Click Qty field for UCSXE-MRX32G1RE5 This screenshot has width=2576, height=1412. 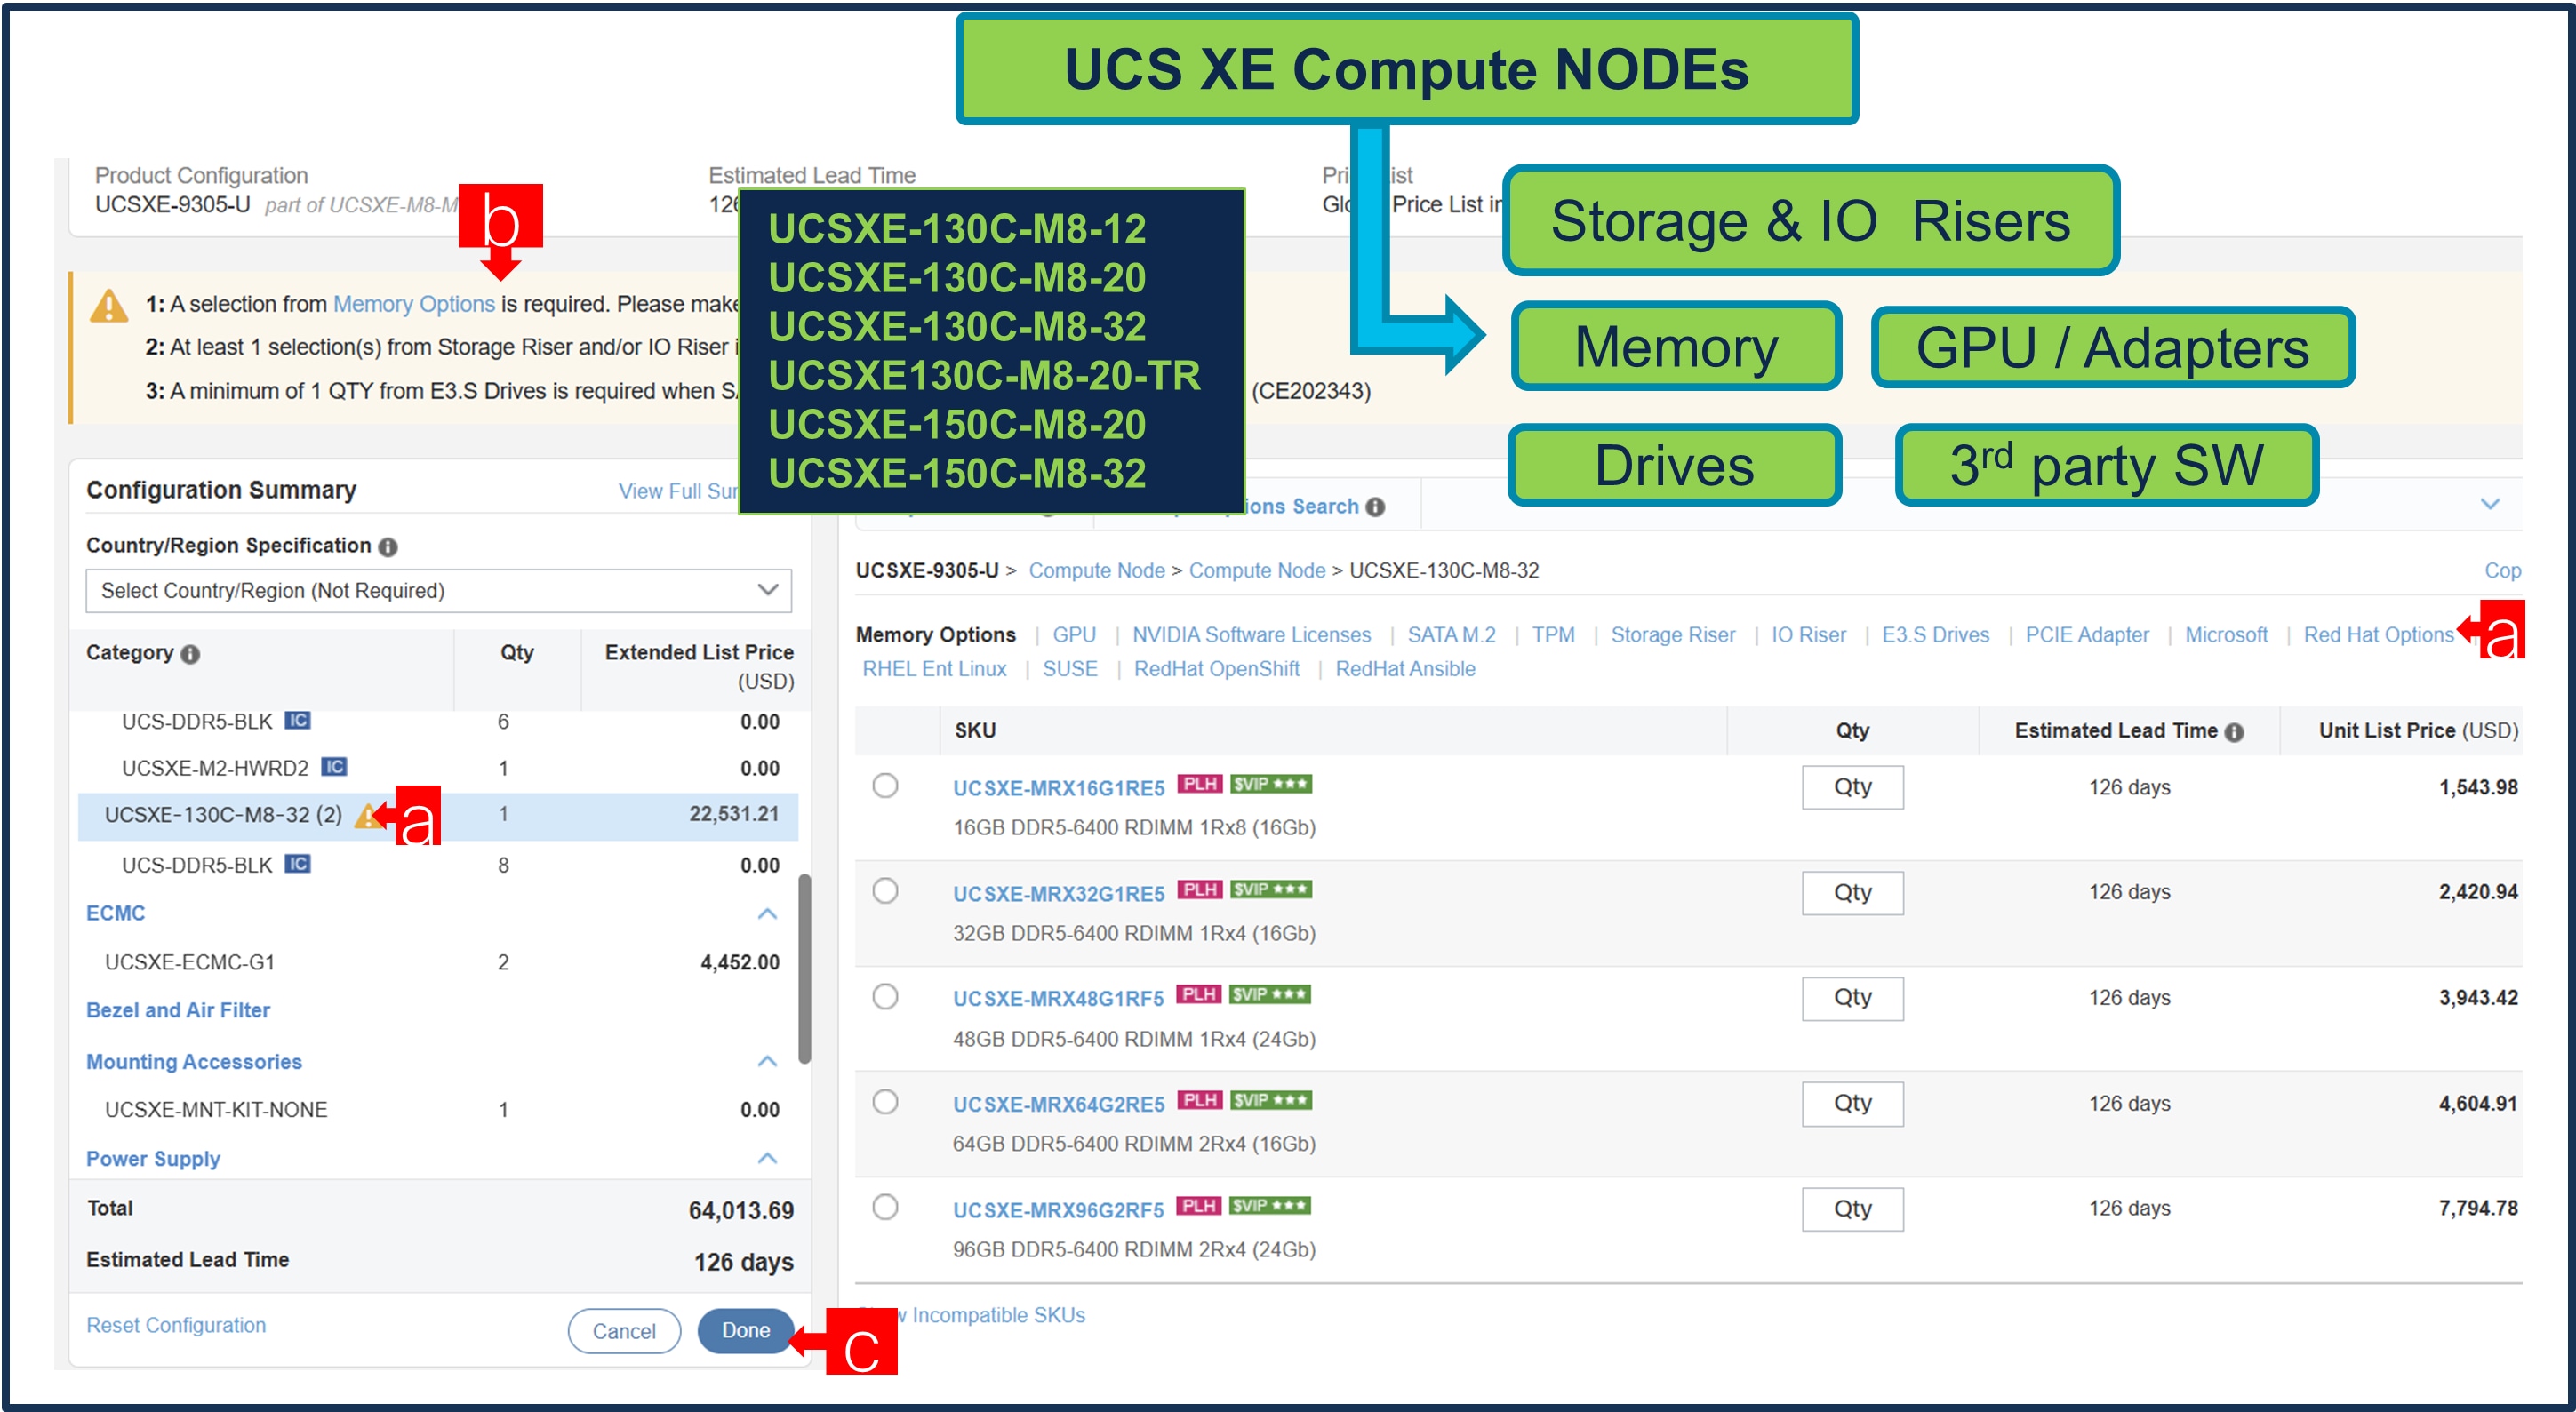click(1852, 893)
